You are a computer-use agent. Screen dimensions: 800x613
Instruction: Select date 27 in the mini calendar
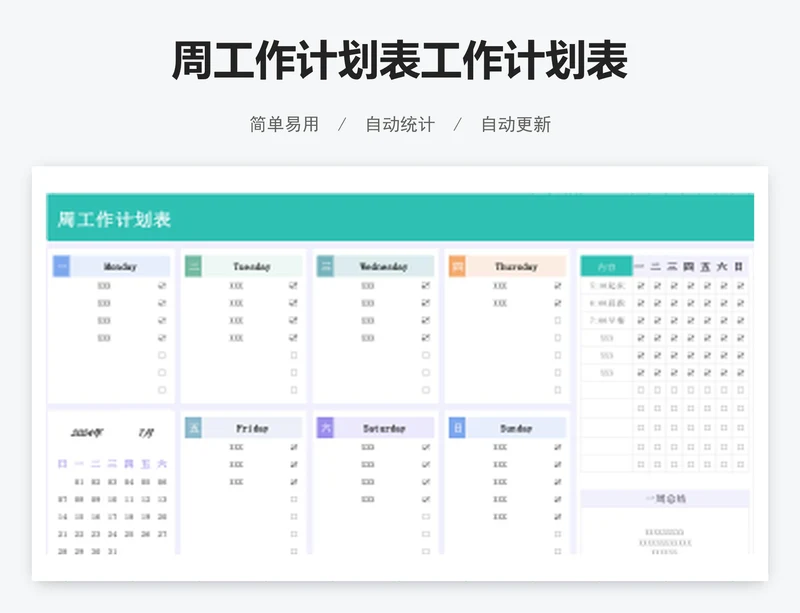tap(162, 534)
